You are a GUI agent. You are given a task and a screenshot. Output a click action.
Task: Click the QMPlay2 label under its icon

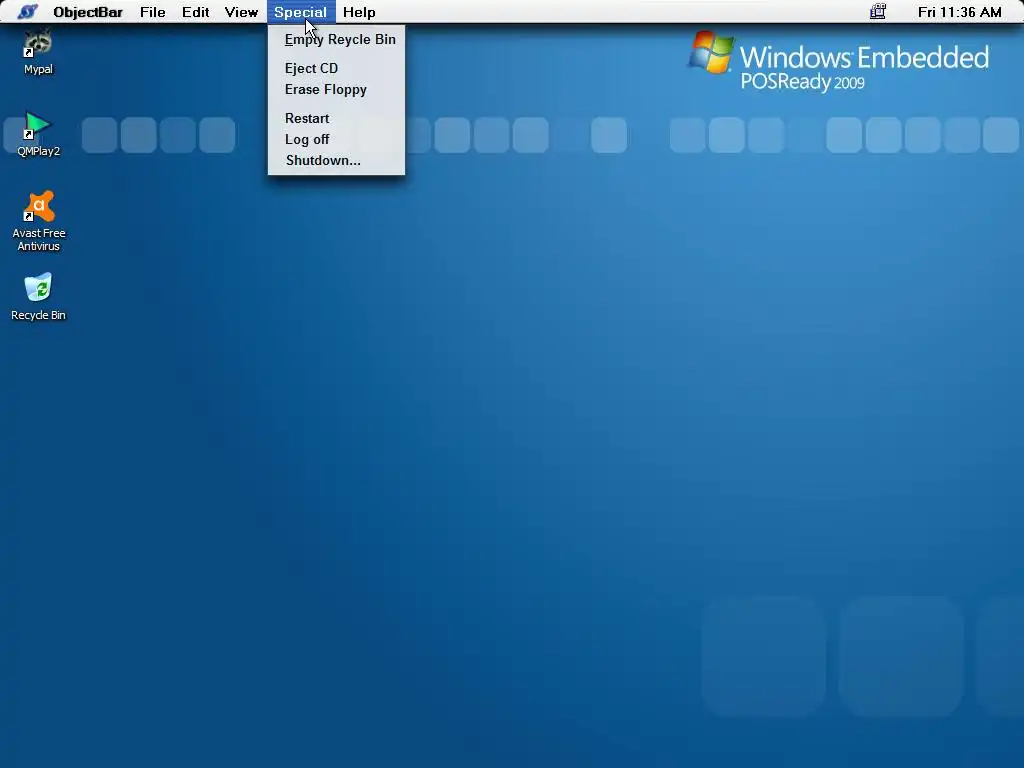[x=39, y=151]
